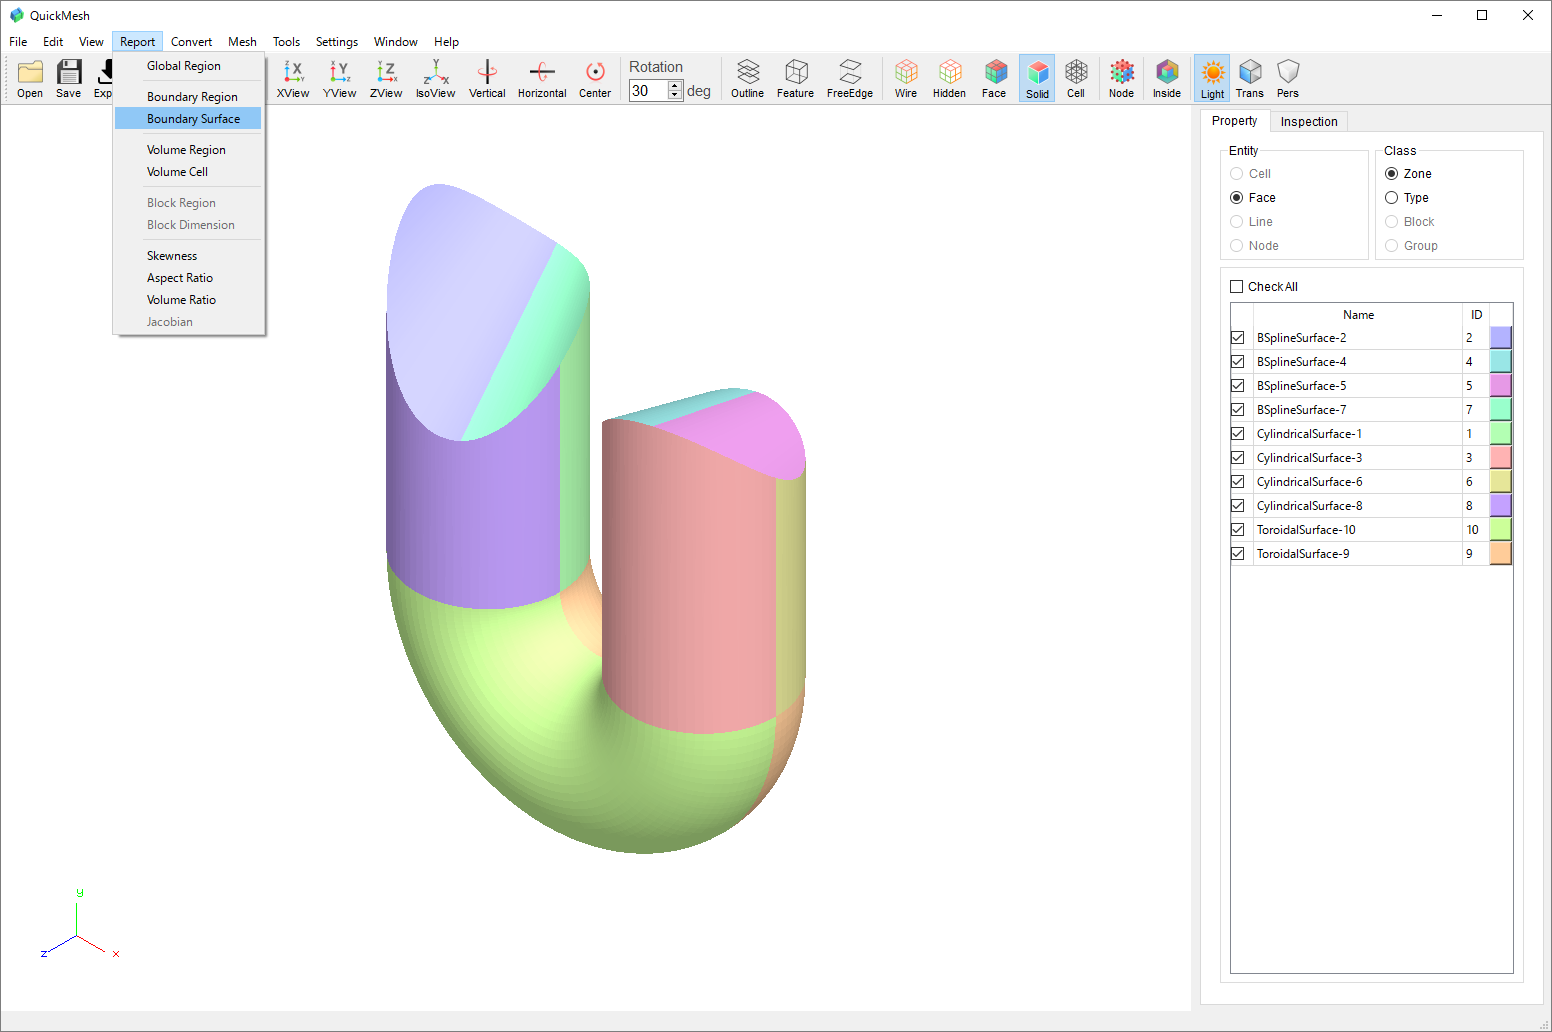Switch to Hidden line mode
Screen dimensions: 1552x1032
(949, 78)
